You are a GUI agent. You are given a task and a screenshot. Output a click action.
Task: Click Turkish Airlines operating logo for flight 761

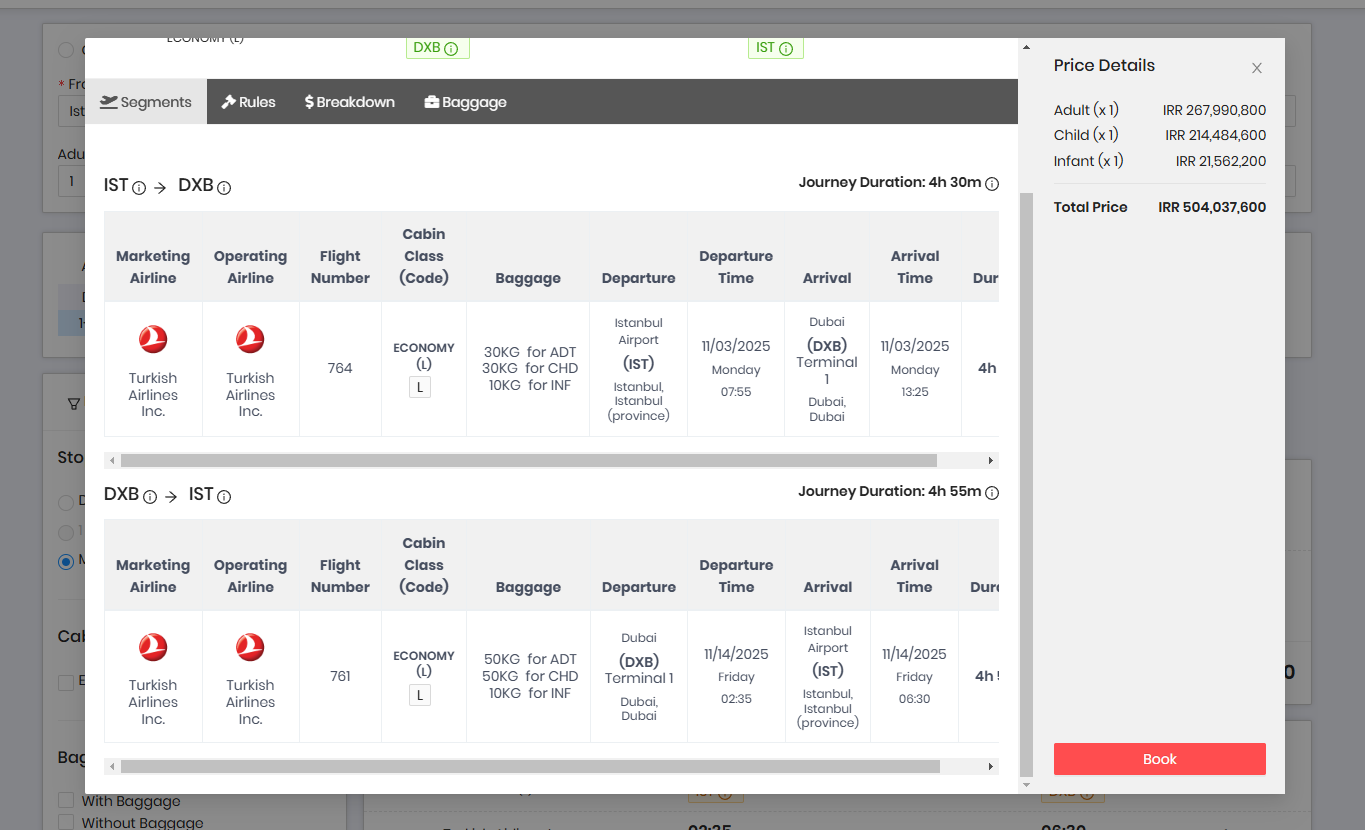(x=250, y=647)
